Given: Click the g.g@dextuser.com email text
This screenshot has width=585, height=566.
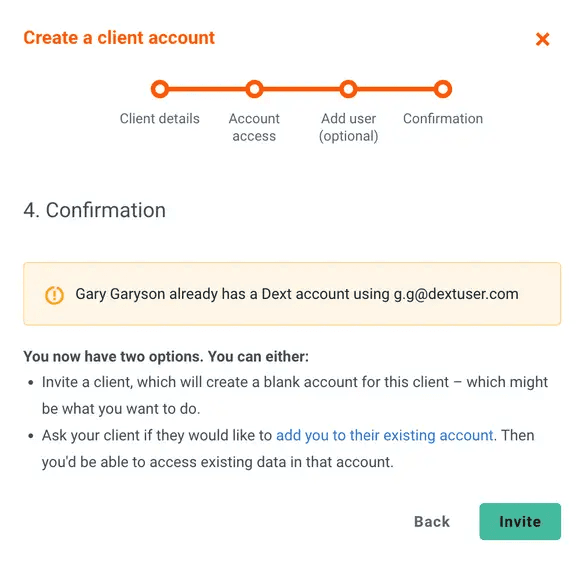Looking at the screenshot, I should coord(456,294).
